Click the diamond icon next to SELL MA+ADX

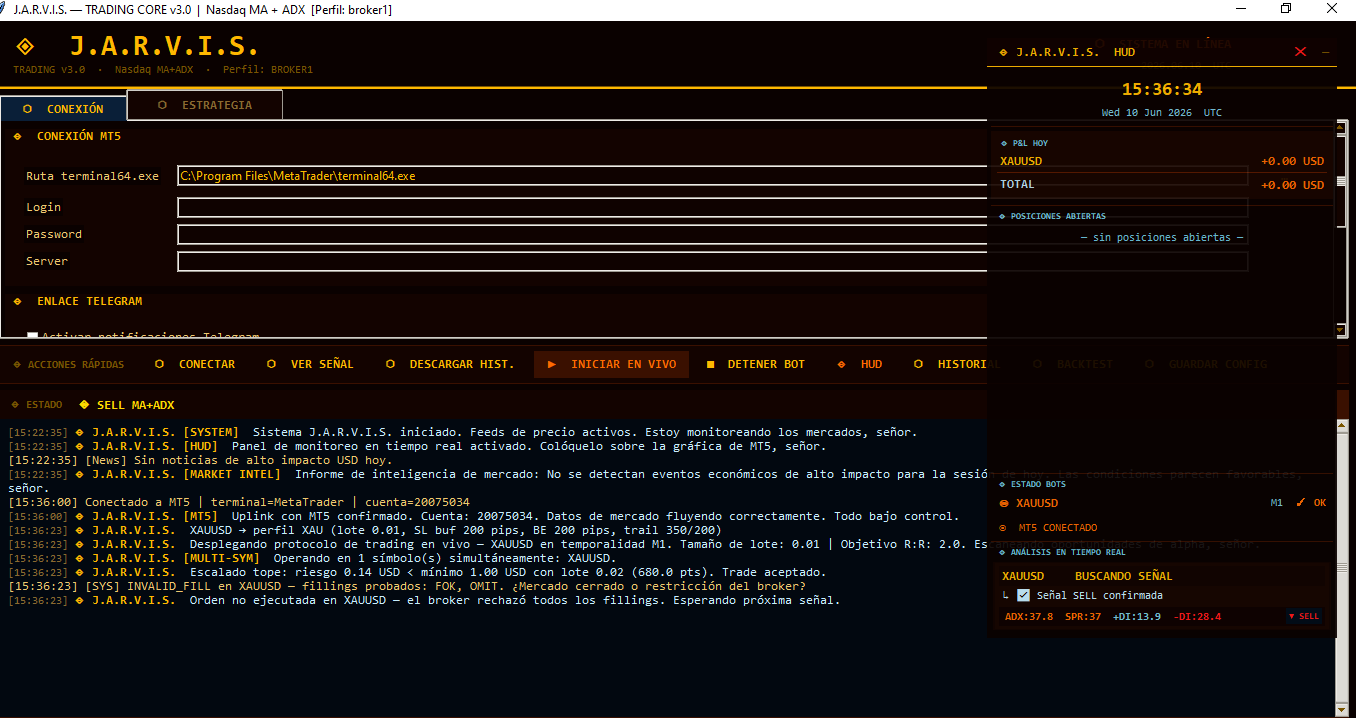(x=84, y=405)
